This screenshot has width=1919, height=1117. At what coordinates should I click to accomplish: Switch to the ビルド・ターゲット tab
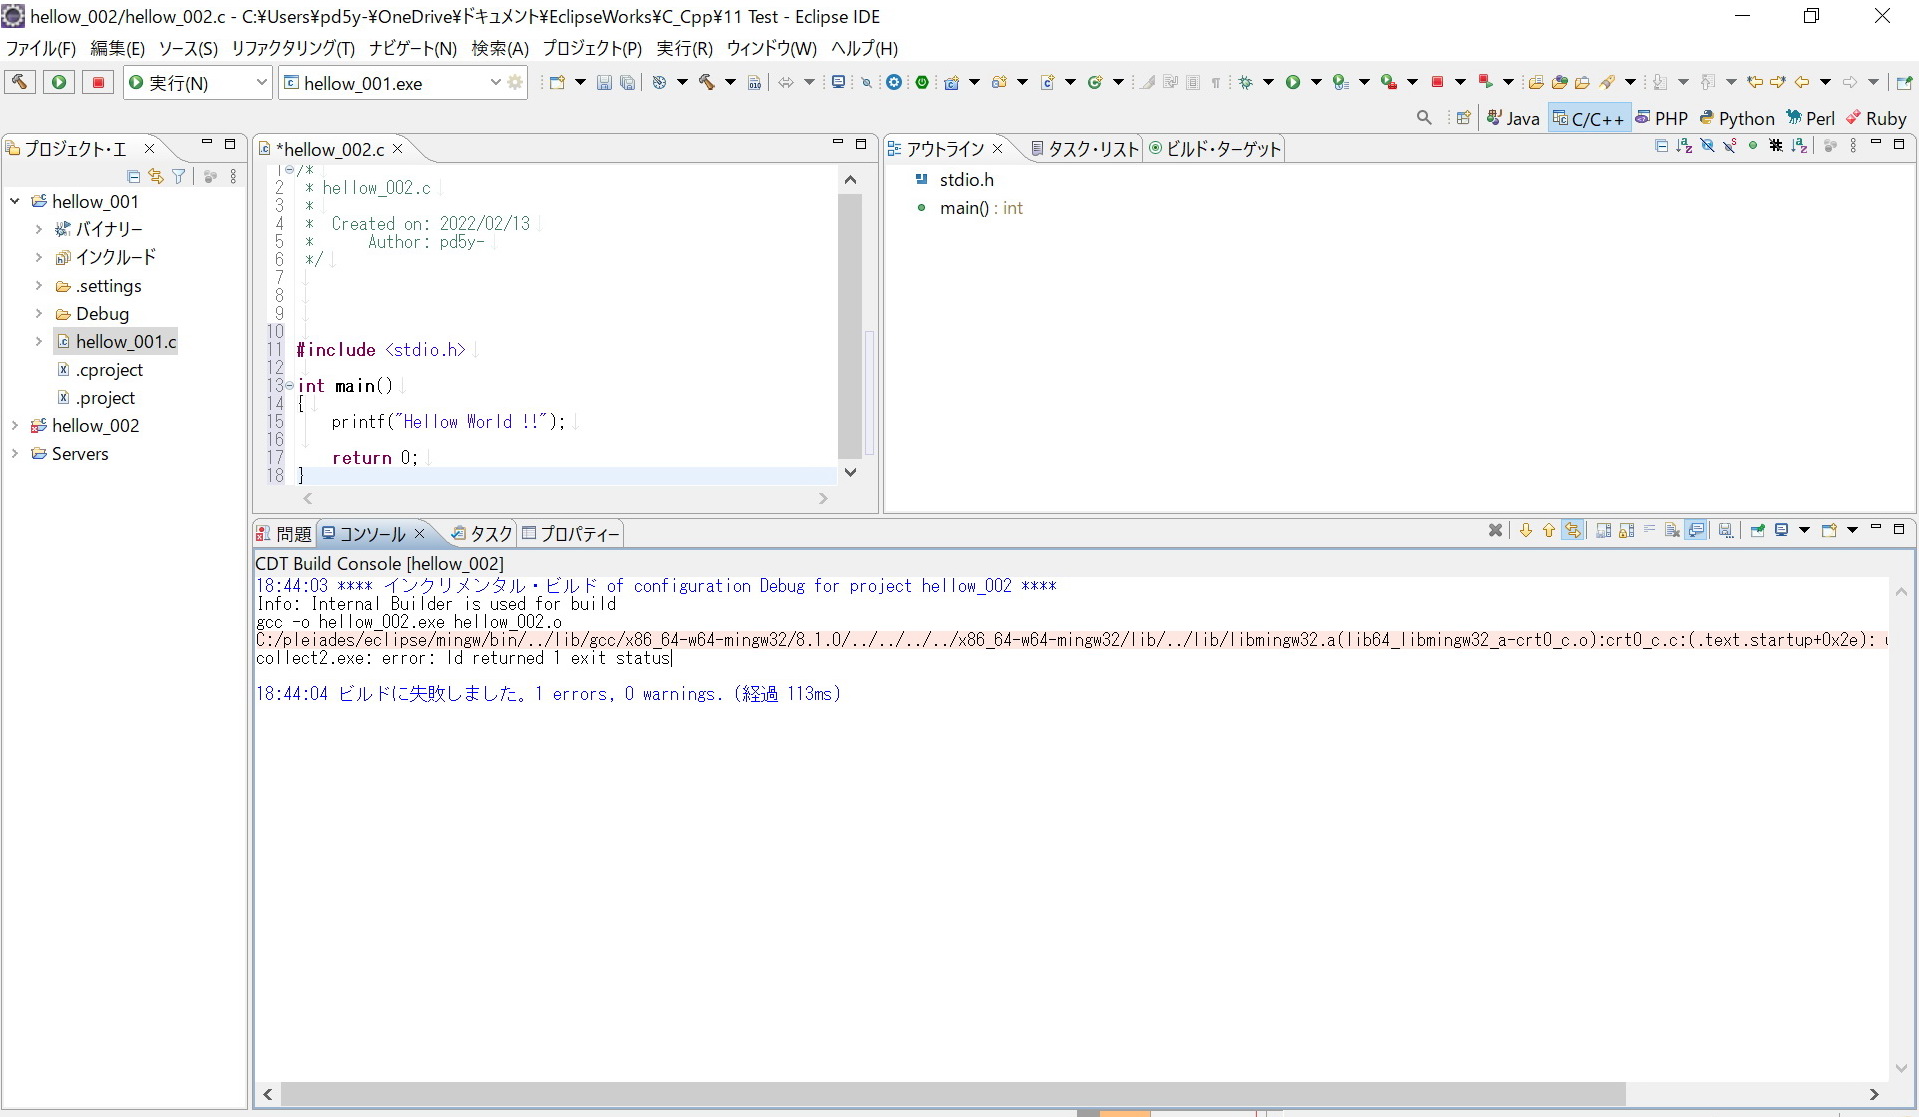[x=1214, y=149]
